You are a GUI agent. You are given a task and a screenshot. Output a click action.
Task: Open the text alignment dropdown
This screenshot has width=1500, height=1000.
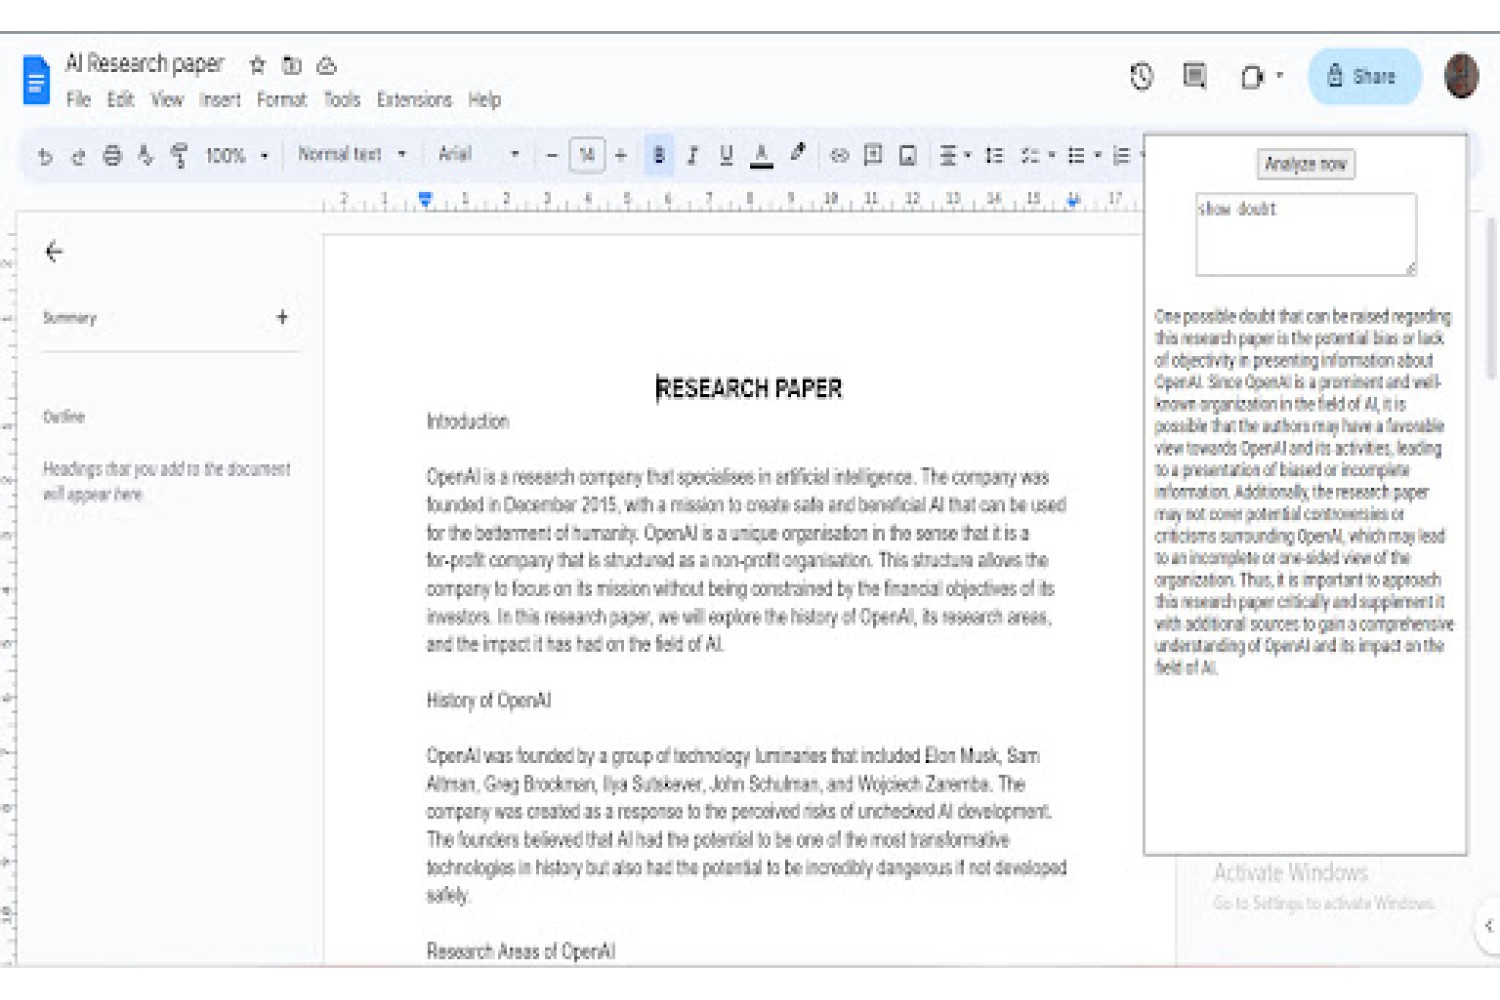955,155
